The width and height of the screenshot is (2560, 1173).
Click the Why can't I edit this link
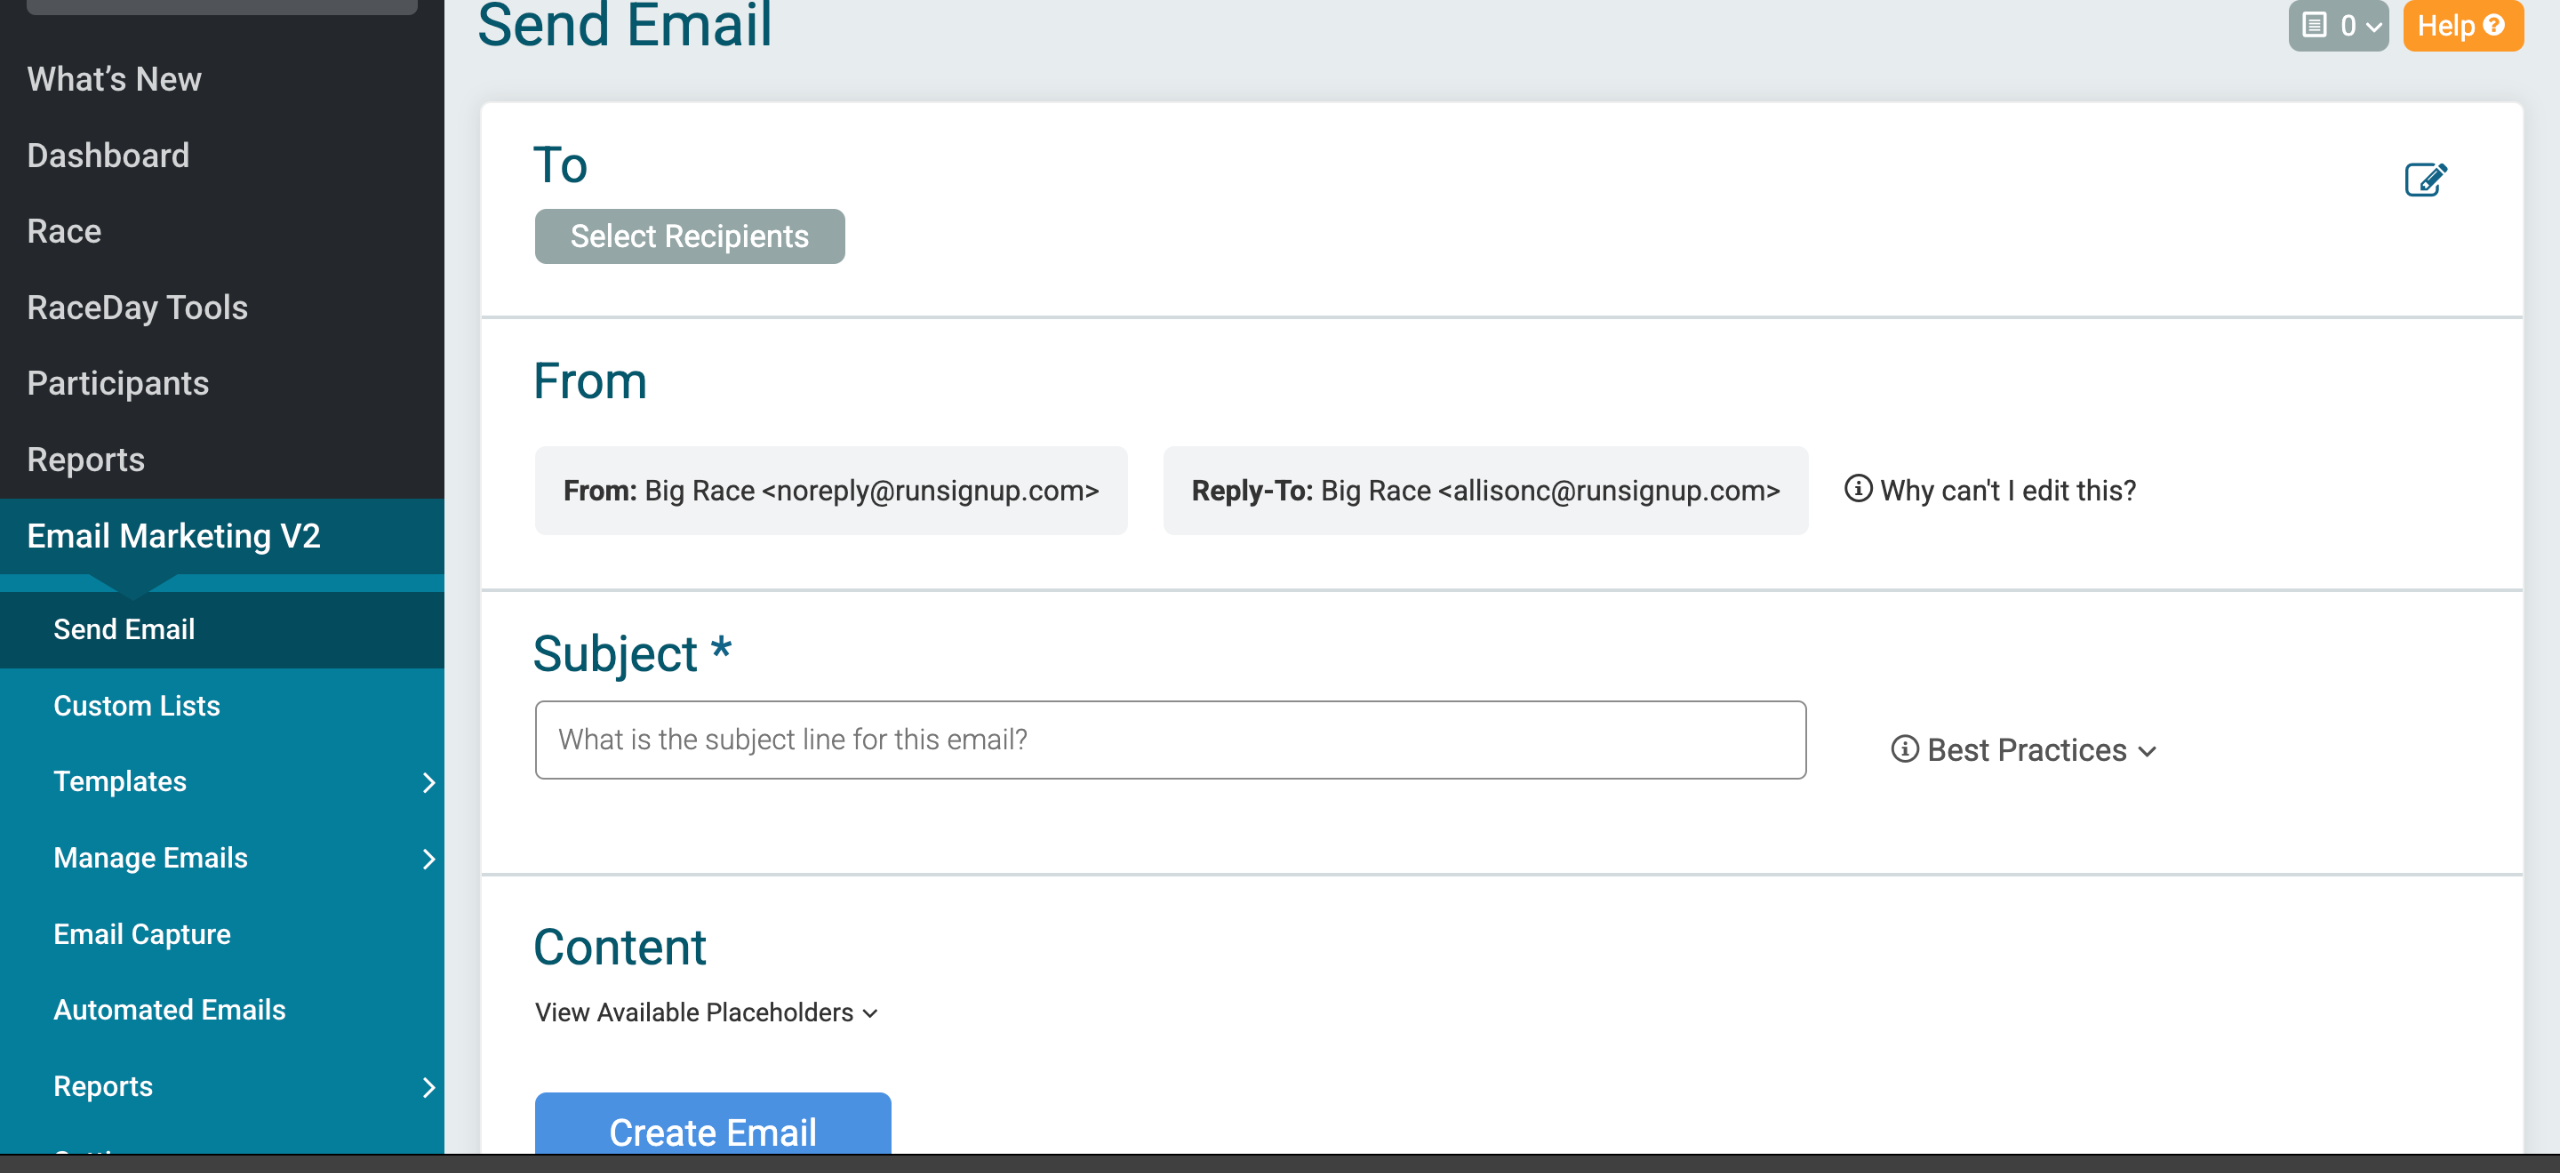[2007, 491]
